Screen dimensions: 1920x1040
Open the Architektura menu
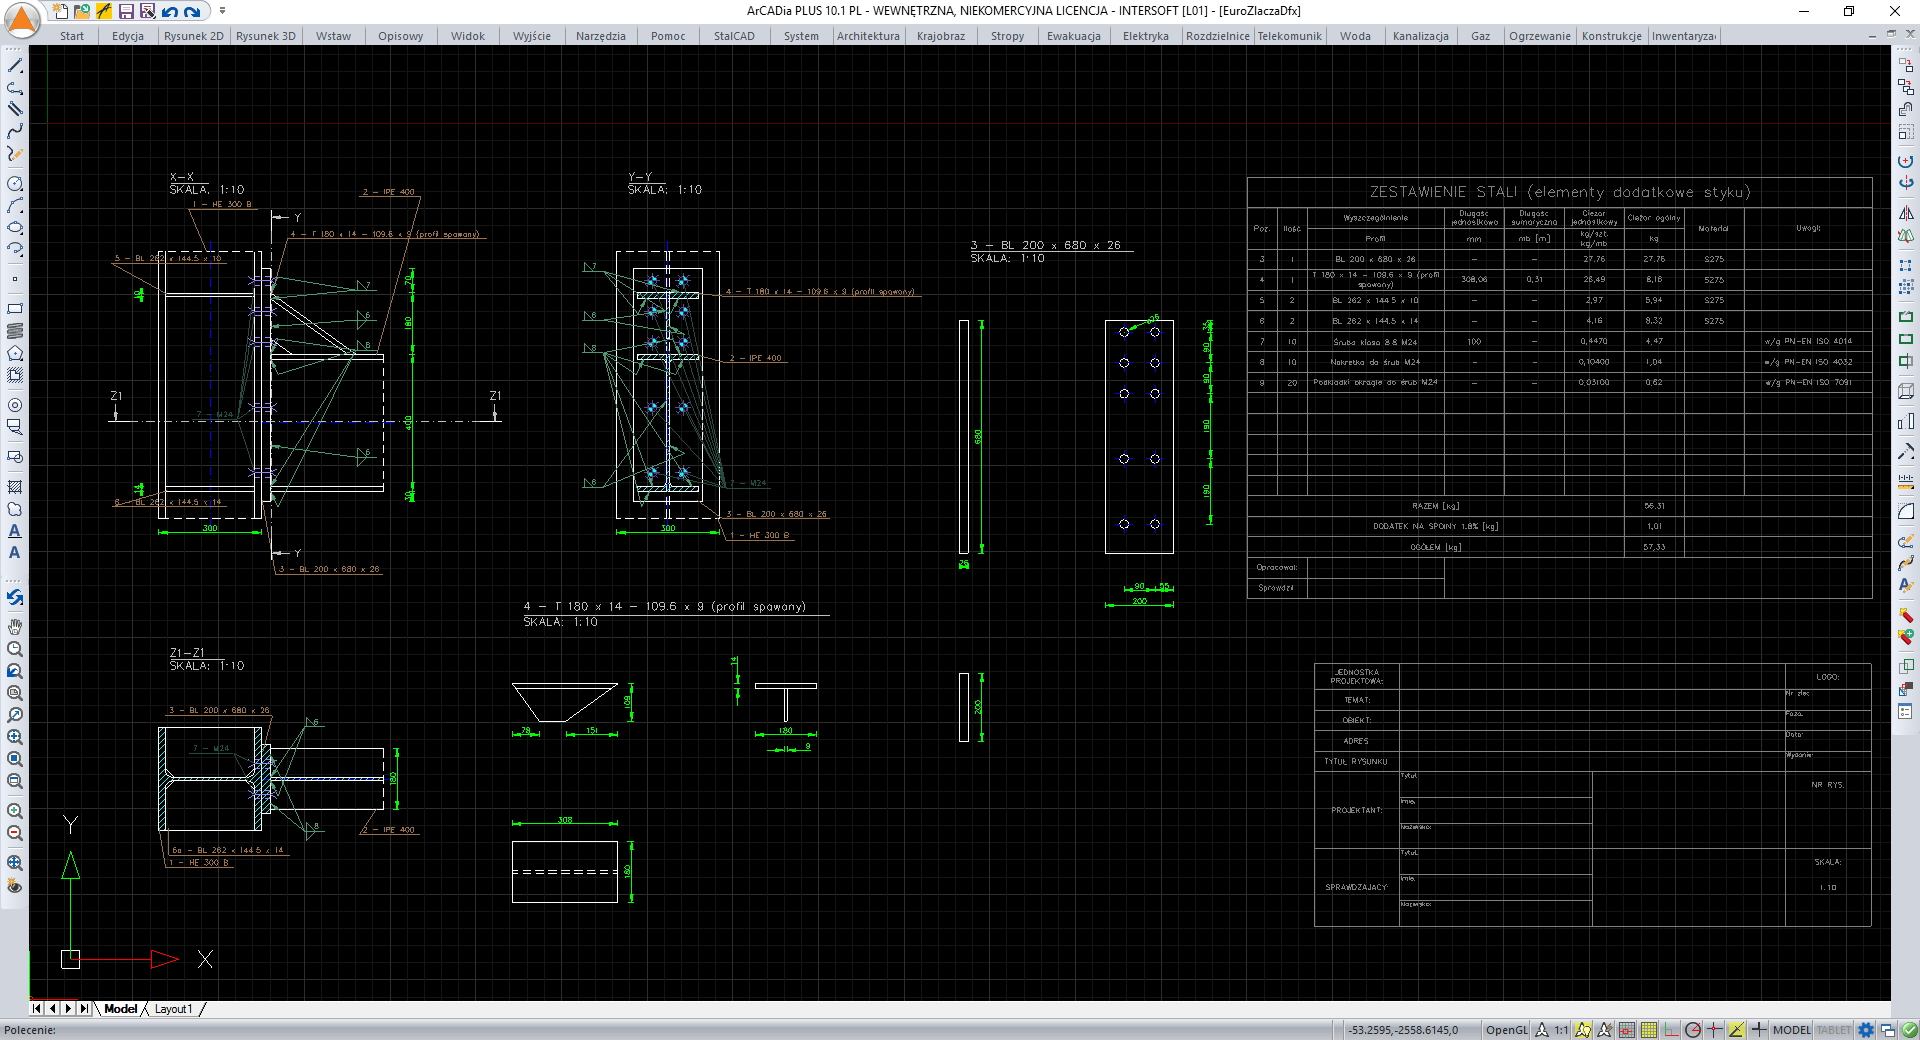(868, 35)
